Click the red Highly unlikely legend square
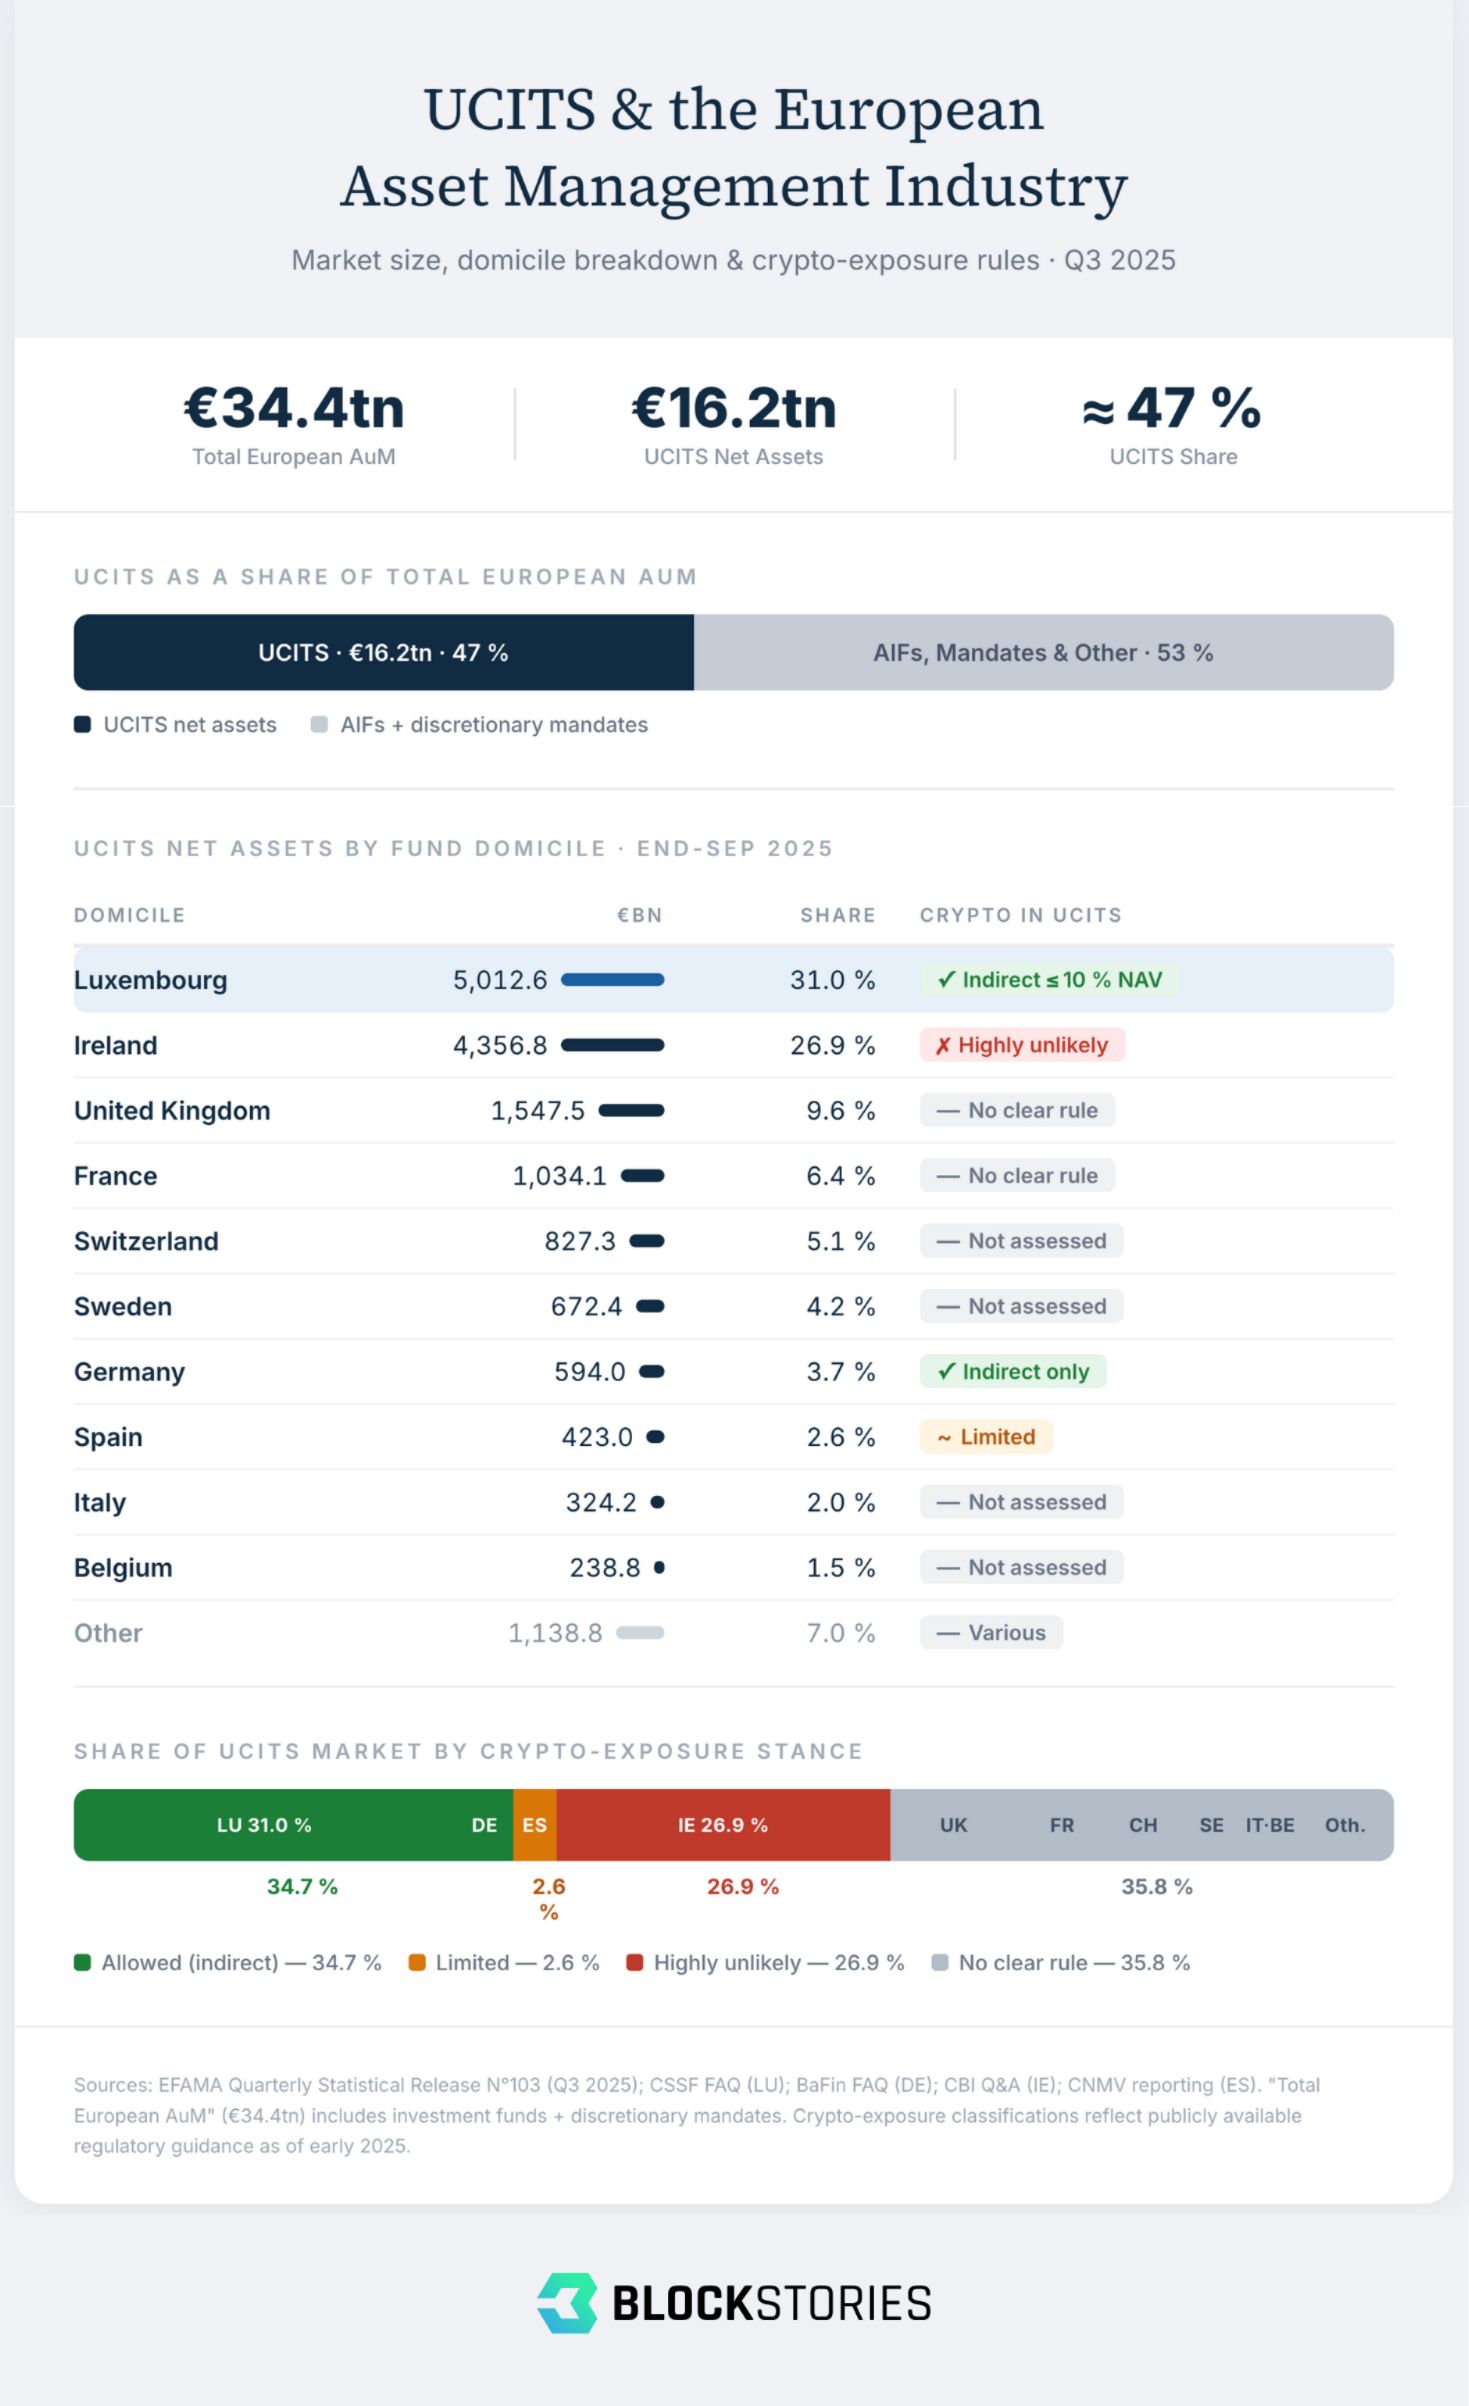 tap(634, 1962)
